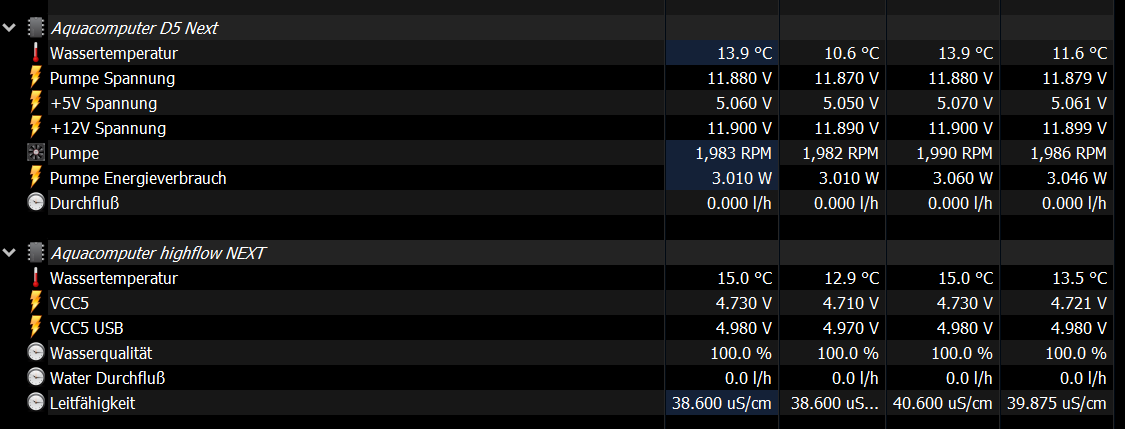This screenshot has width=1125, height=429.
Task: Click thermometer icon of highflow NEXT Wassertemperatur
Action: point(35,278)
